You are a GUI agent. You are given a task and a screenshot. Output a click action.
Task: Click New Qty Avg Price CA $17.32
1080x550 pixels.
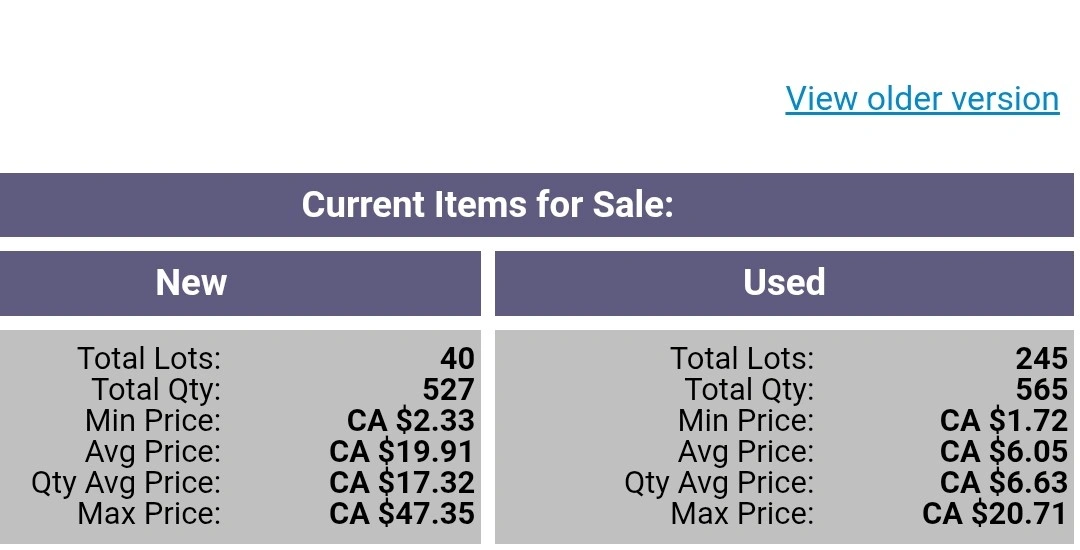pyautogui.click(x=402, y=483)
